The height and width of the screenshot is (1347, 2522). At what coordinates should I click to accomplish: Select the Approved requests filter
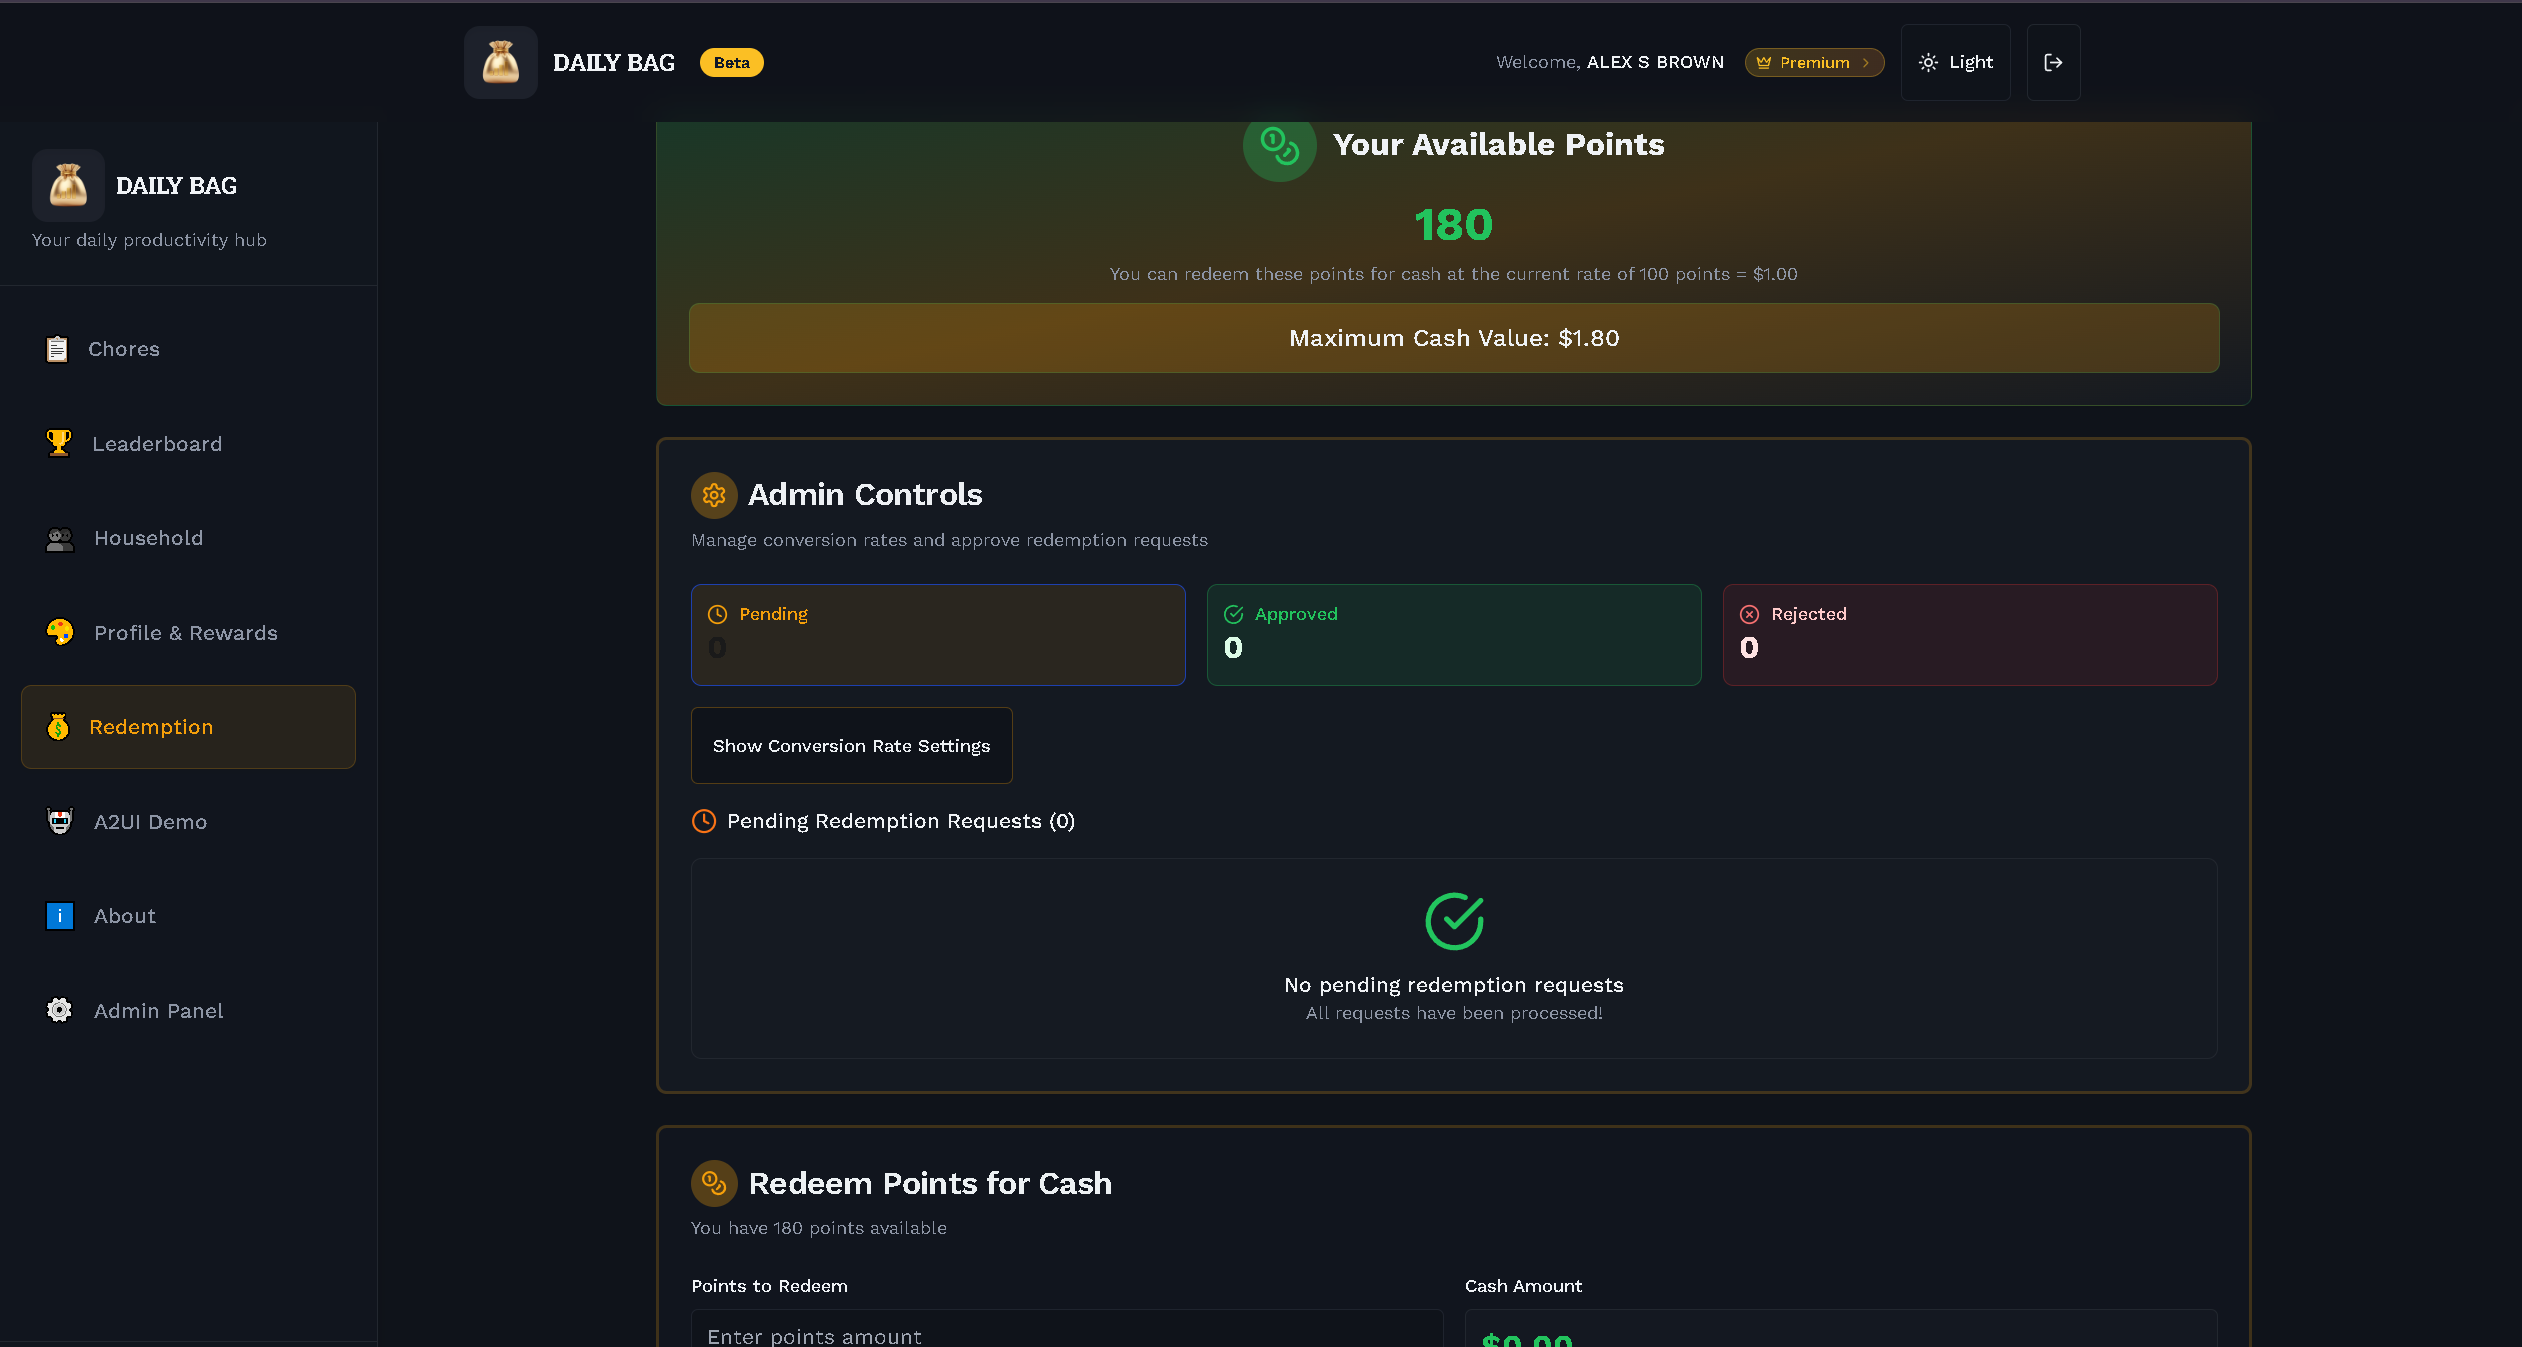click(1453, 634)
